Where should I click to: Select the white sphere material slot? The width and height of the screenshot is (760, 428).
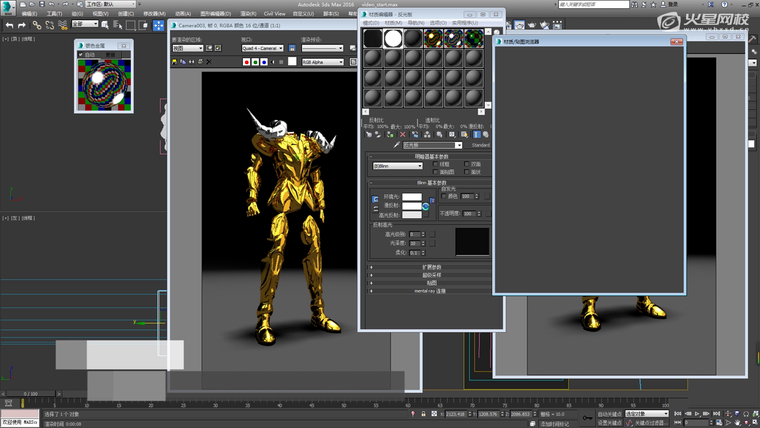[x=394, y=39]
